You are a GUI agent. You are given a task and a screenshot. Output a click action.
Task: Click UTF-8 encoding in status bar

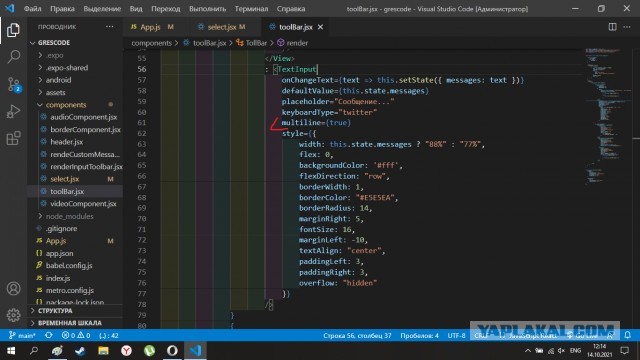pos(456,336)
